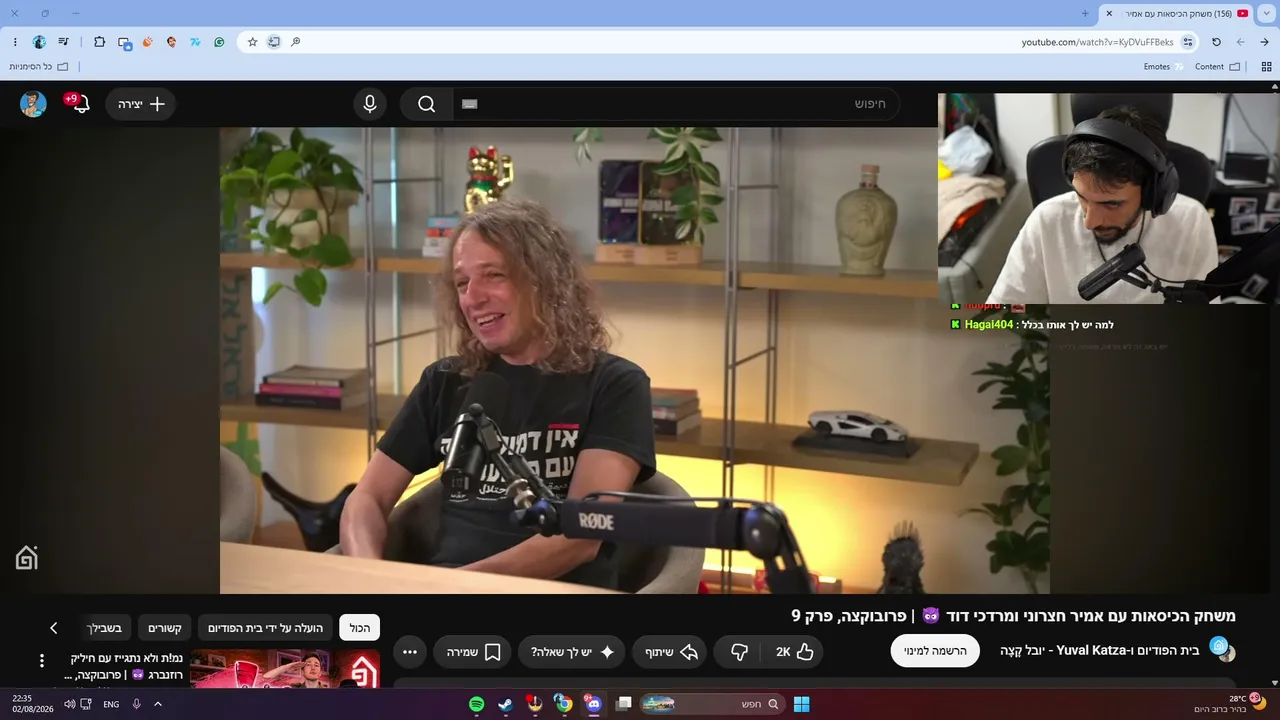
Task: Open the Content bookmarks folder
Action: click(x=1217, y=67)
